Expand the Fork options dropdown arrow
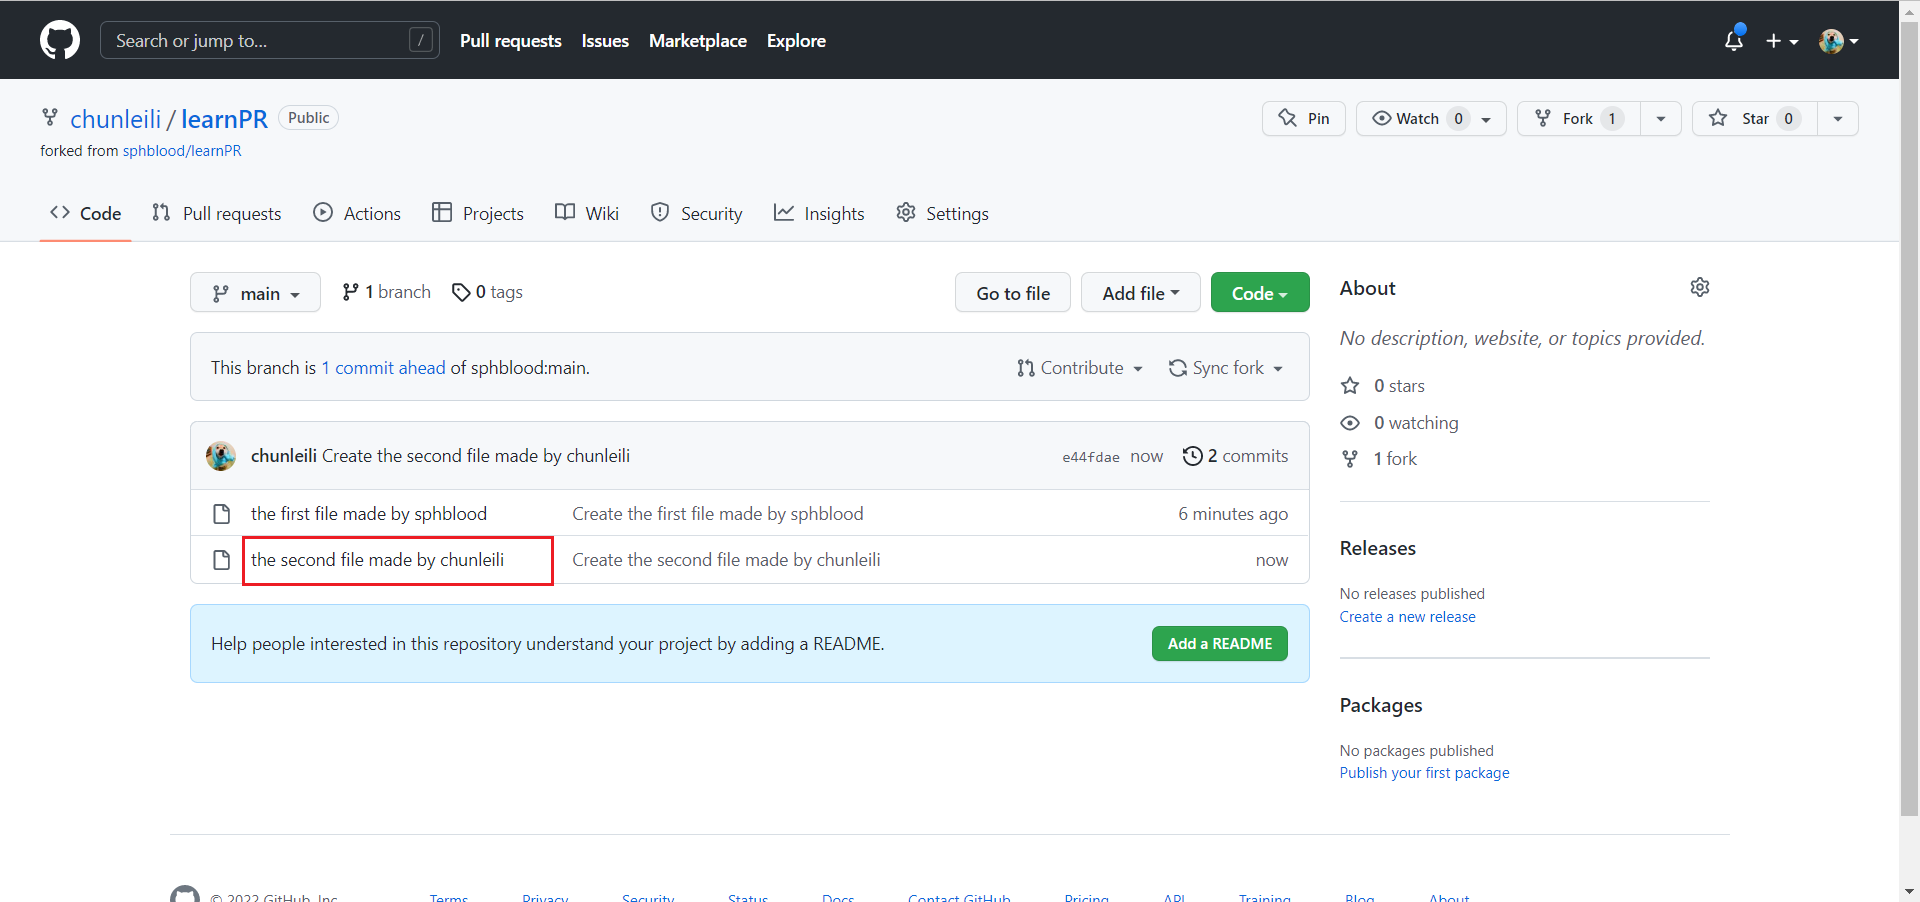Screen dimensions: 1920x902 pyautogui.click(x=1661, y=118)
